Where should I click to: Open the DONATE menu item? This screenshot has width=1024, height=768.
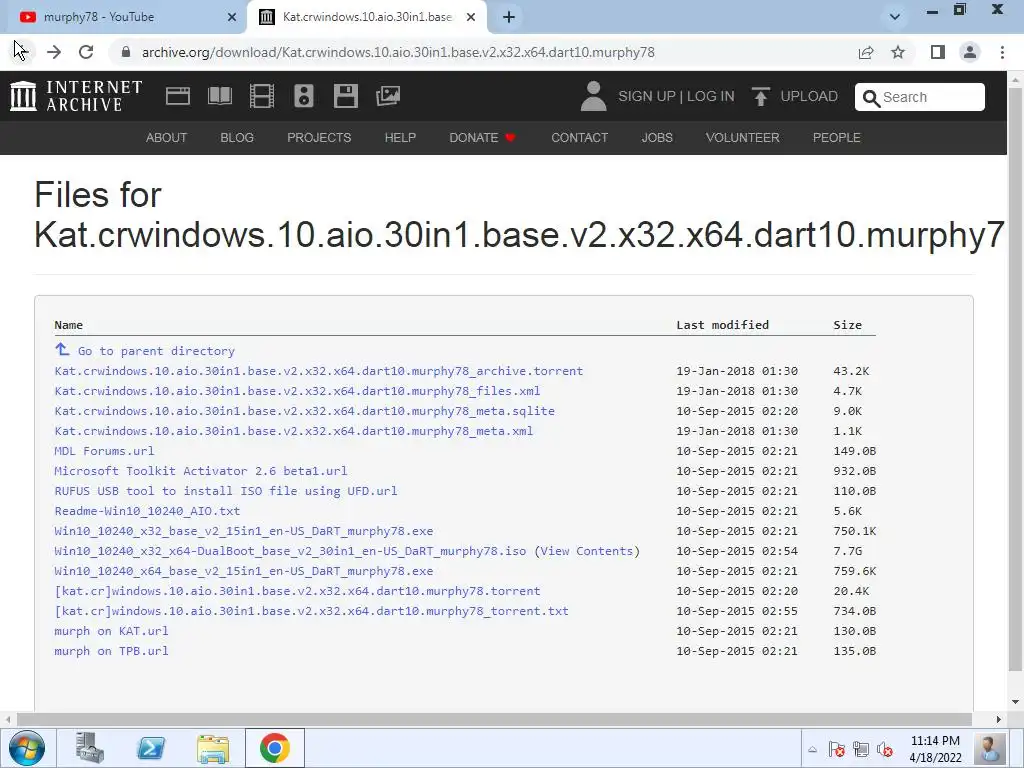pyautogui.click(x=483, y=138)
